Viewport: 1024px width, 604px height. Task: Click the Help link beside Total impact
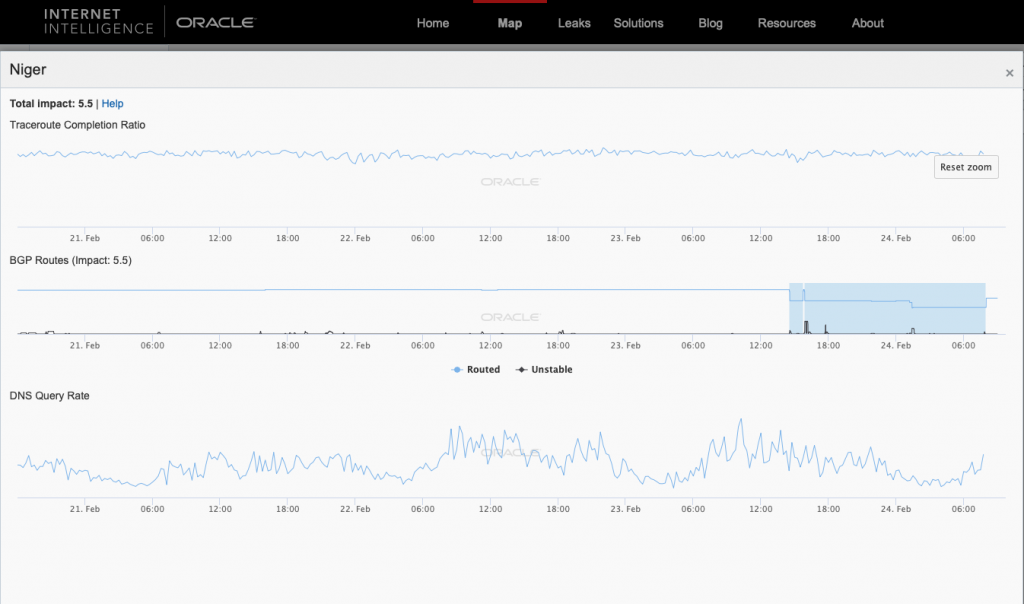113,104
